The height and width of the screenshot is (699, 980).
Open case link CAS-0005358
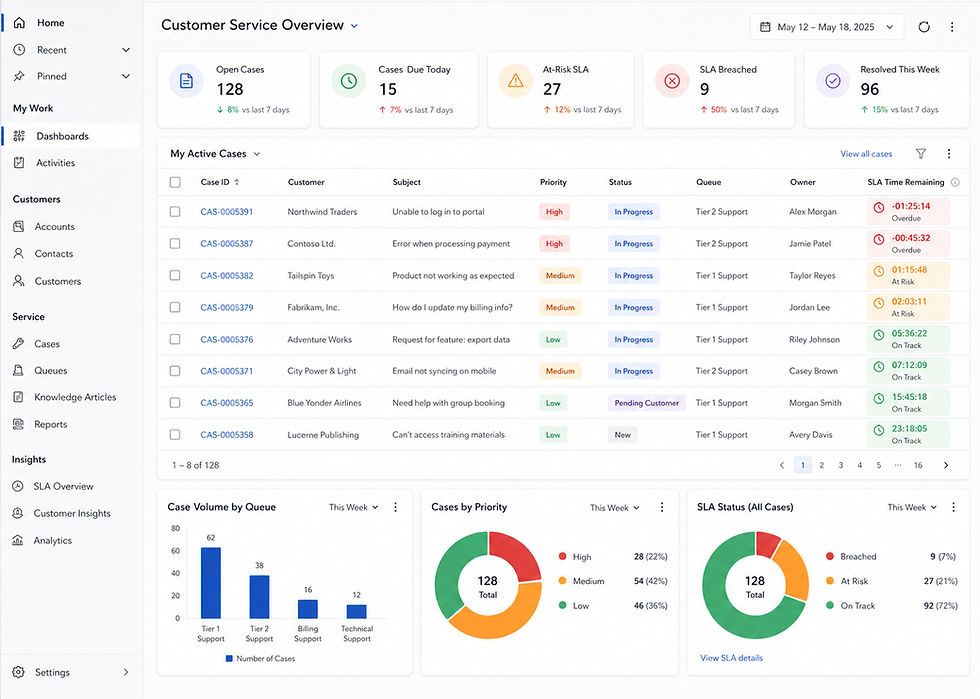[227, 435]
